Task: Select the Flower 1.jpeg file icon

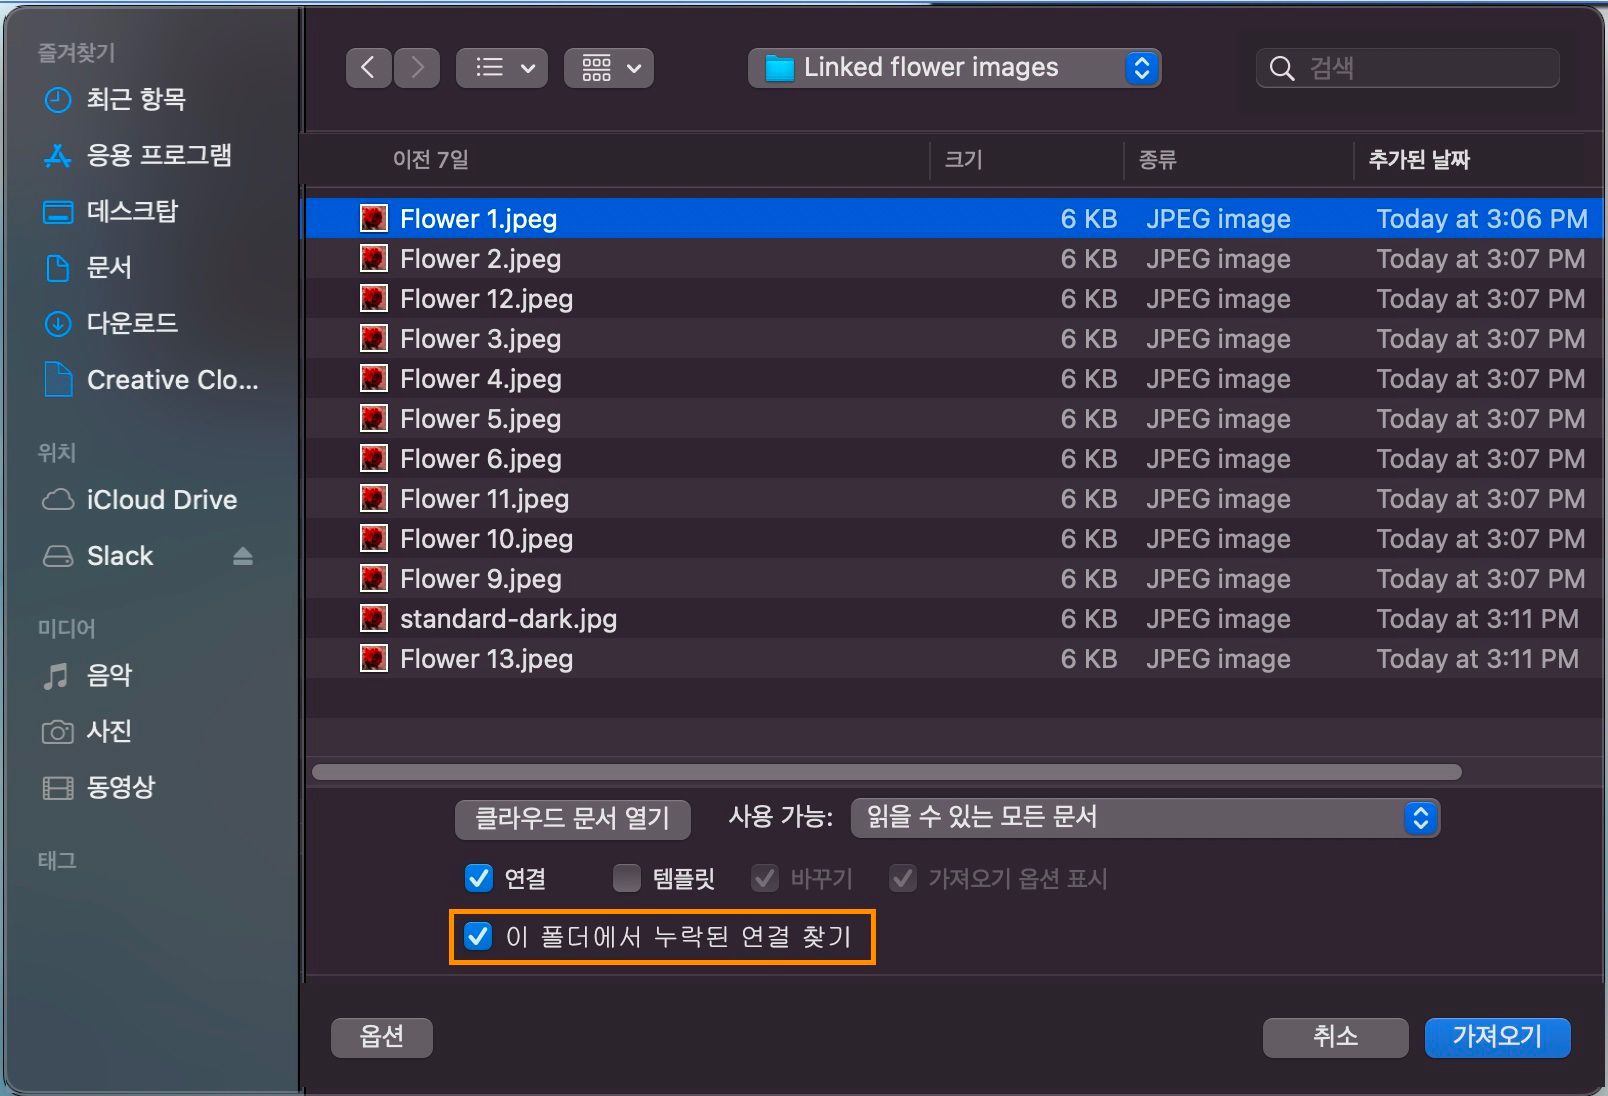Action: [x=374, y=219]
